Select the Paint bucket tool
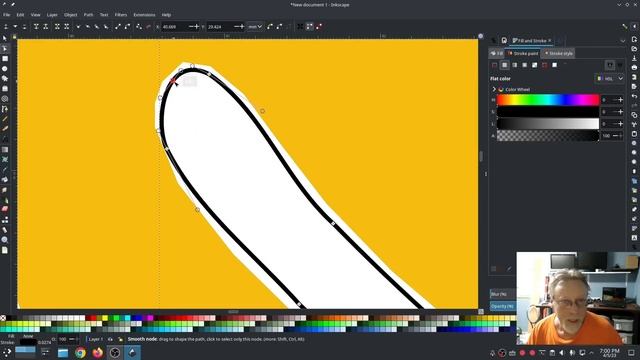The height and width of the screenshot is (360, 640). 4,180
